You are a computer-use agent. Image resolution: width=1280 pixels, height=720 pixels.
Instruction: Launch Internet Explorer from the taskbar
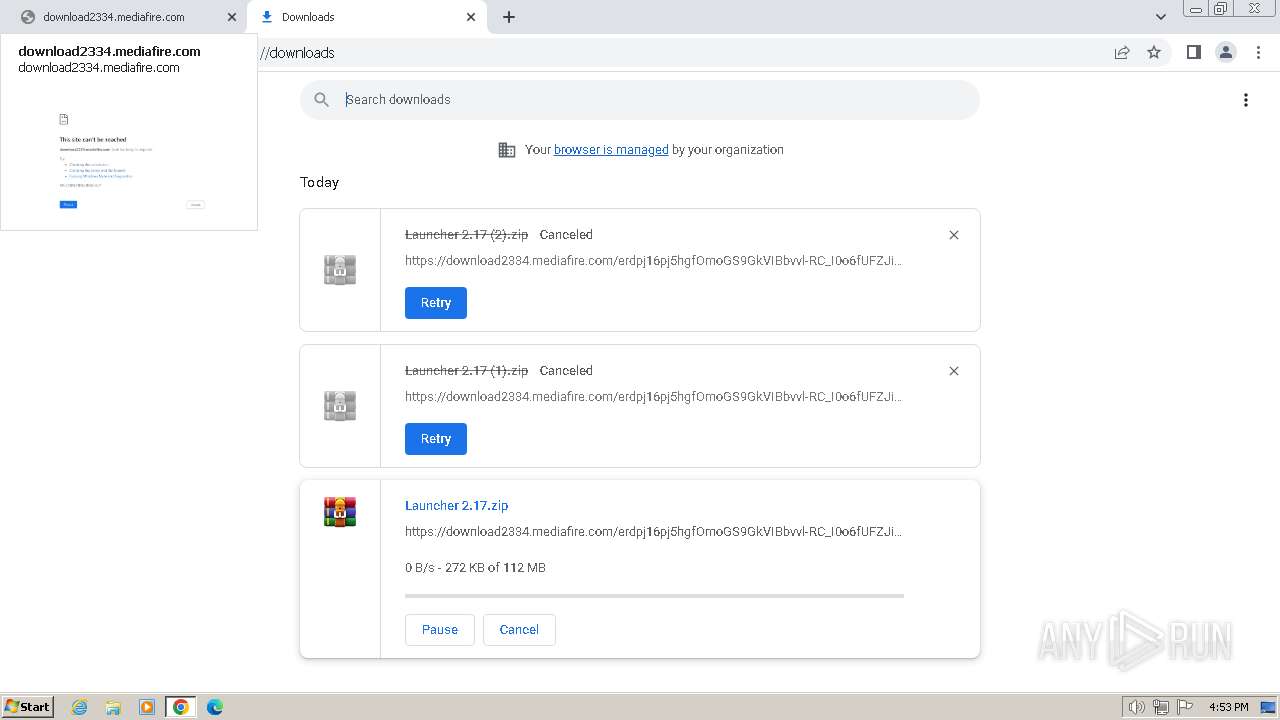pos(80,707)
